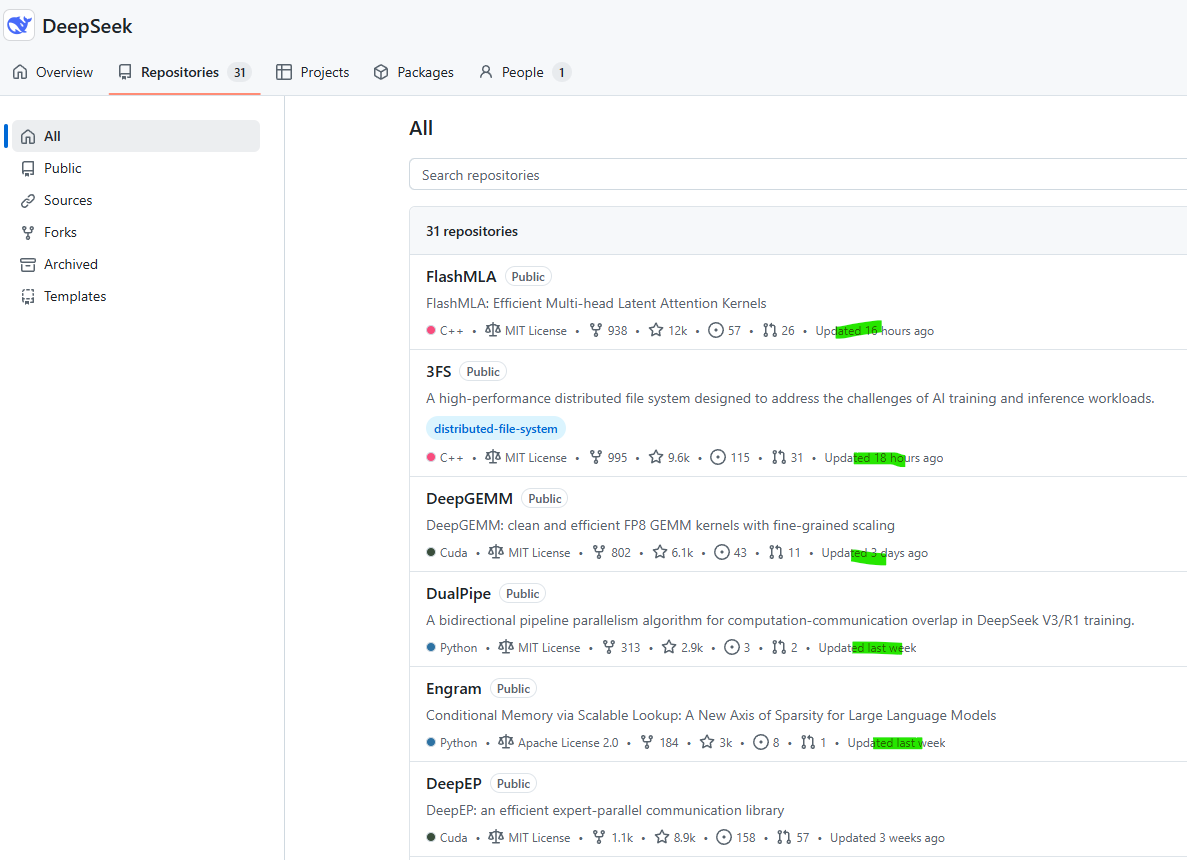The width and height of the screenshot is (1187, 860).
Task: Open 3FS pull requests count 31
Action: tap(787, 458)
